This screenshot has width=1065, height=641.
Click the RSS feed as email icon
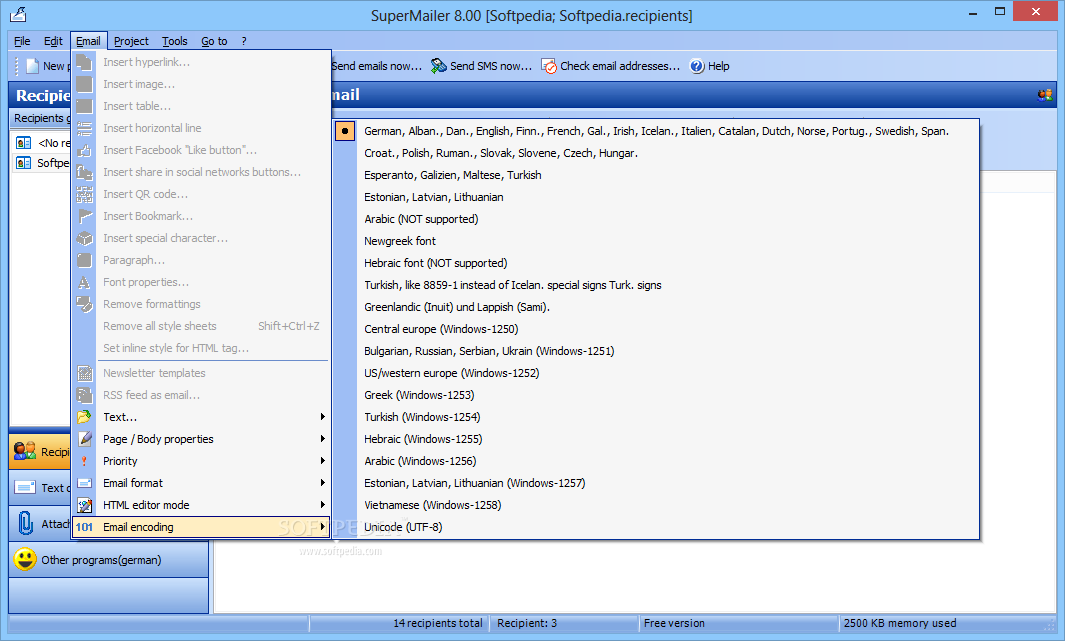coord(84,395)
